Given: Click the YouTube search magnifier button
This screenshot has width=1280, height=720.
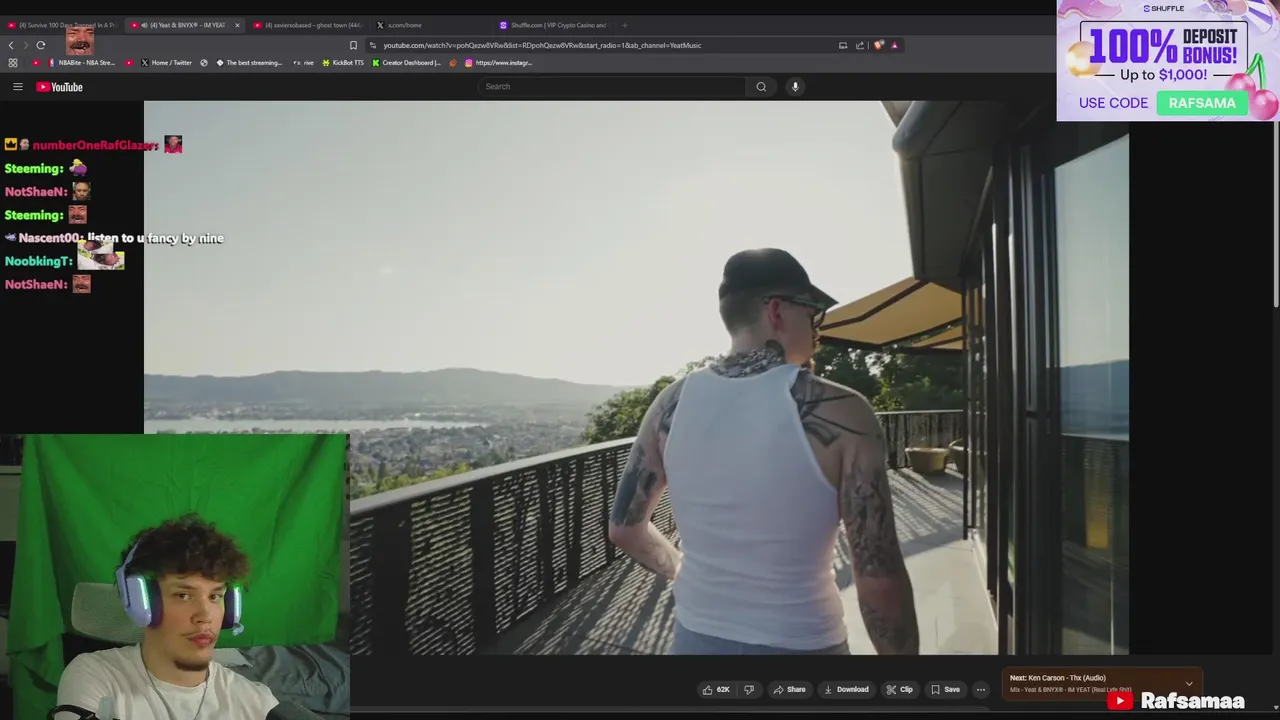Looking at the screenshot, I should pyautogui.click(x=761, y=87).
